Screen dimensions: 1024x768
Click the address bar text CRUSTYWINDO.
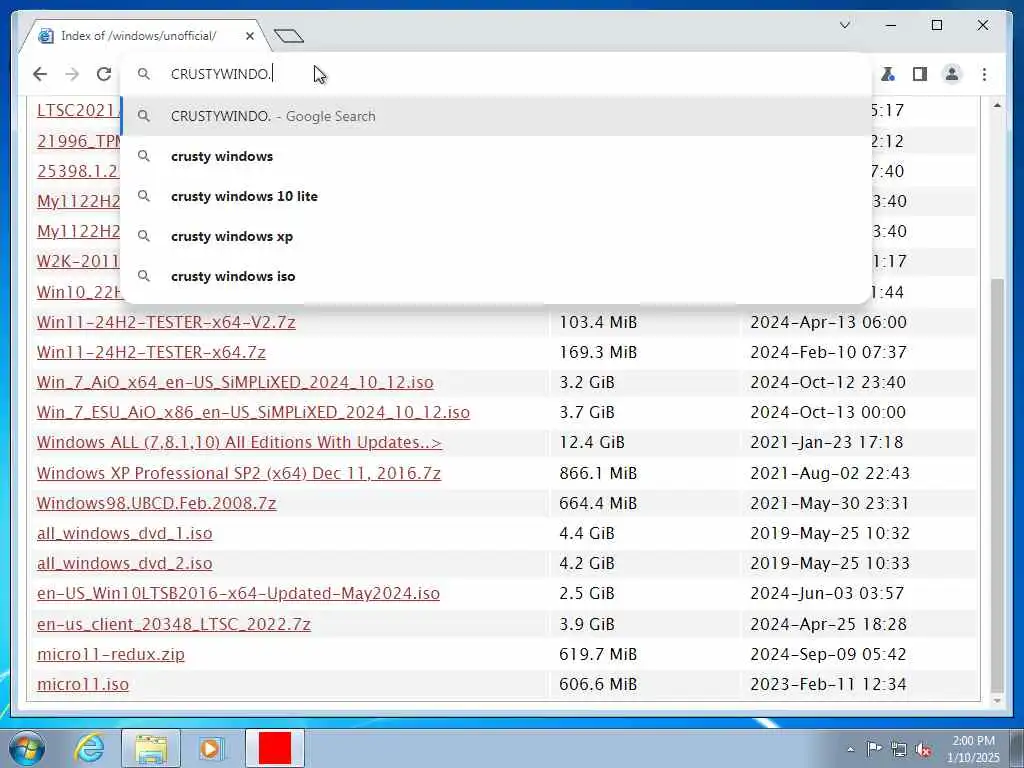(x=221, y=74)
